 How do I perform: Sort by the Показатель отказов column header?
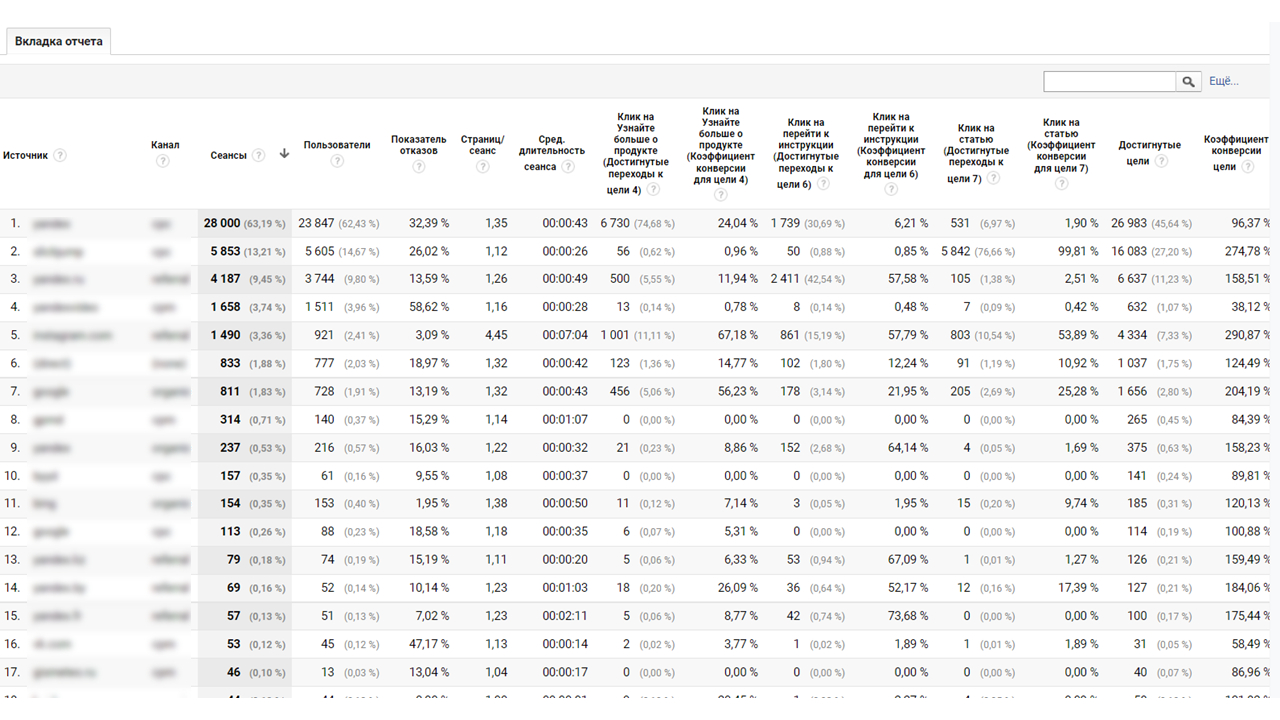coord(419,145)
